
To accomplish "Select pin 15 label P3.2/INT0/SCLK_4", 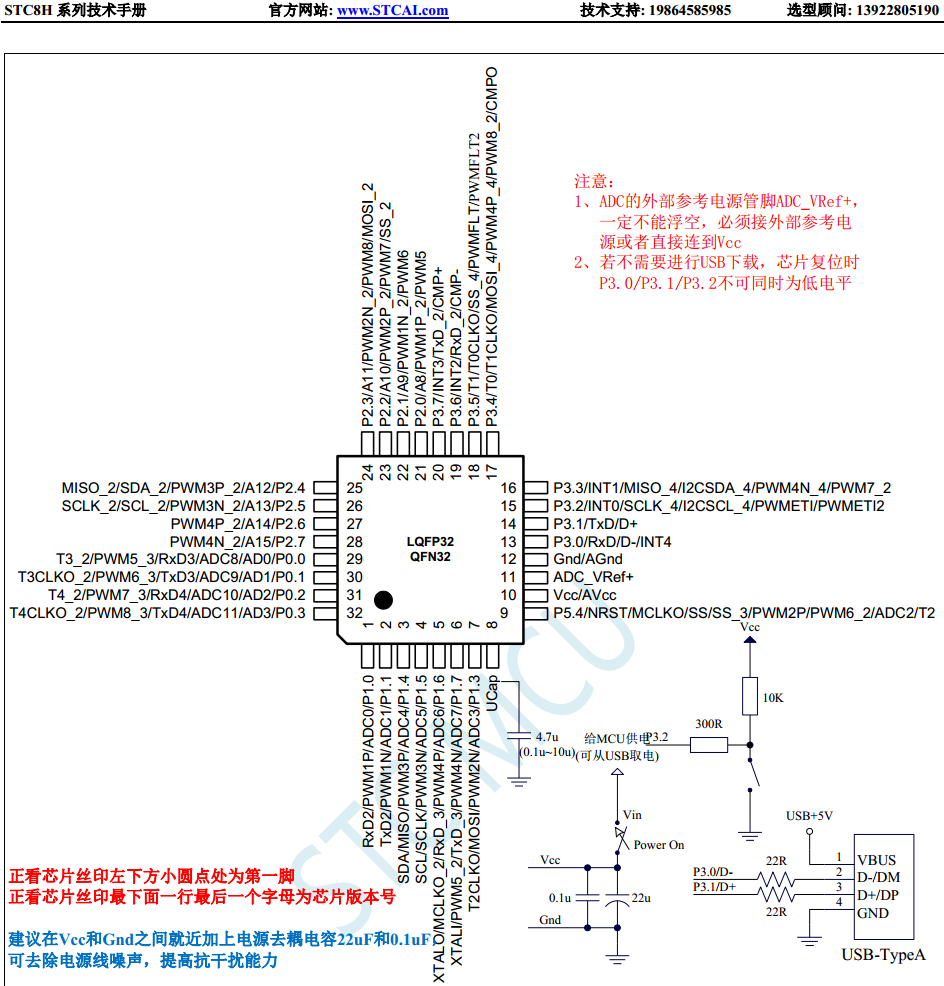I will point(719,506).
